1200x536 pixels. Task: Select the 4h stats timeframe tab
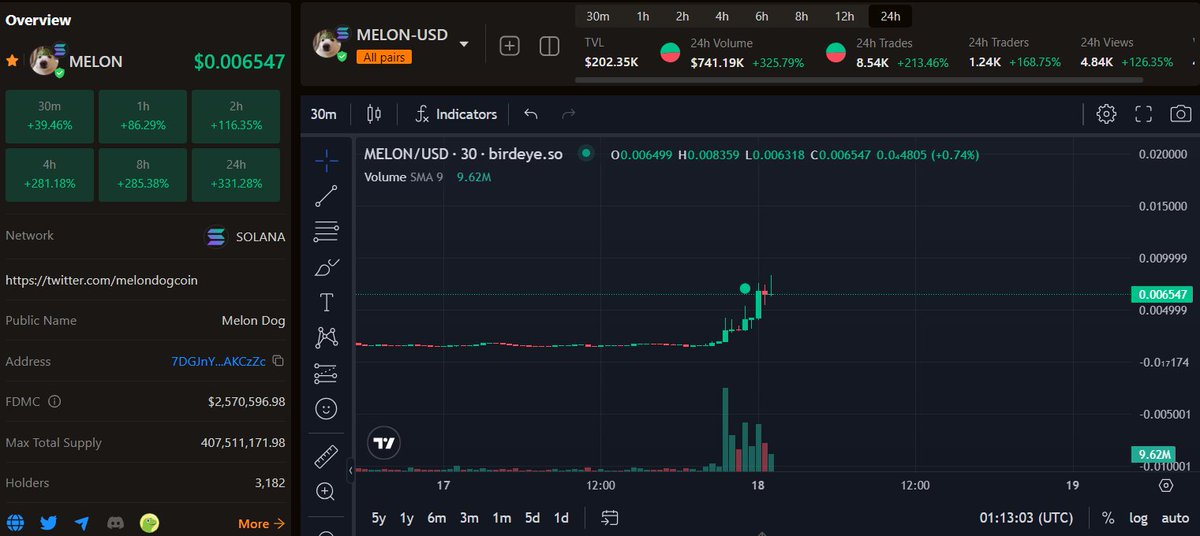722,16
